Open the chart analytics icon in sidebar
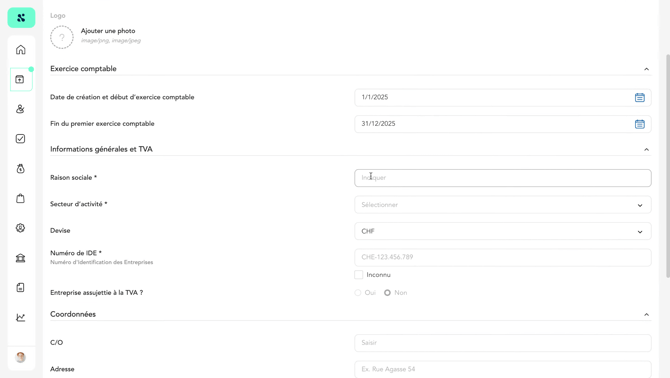This screenshot has width=670, height=378. tap(21, 317)
